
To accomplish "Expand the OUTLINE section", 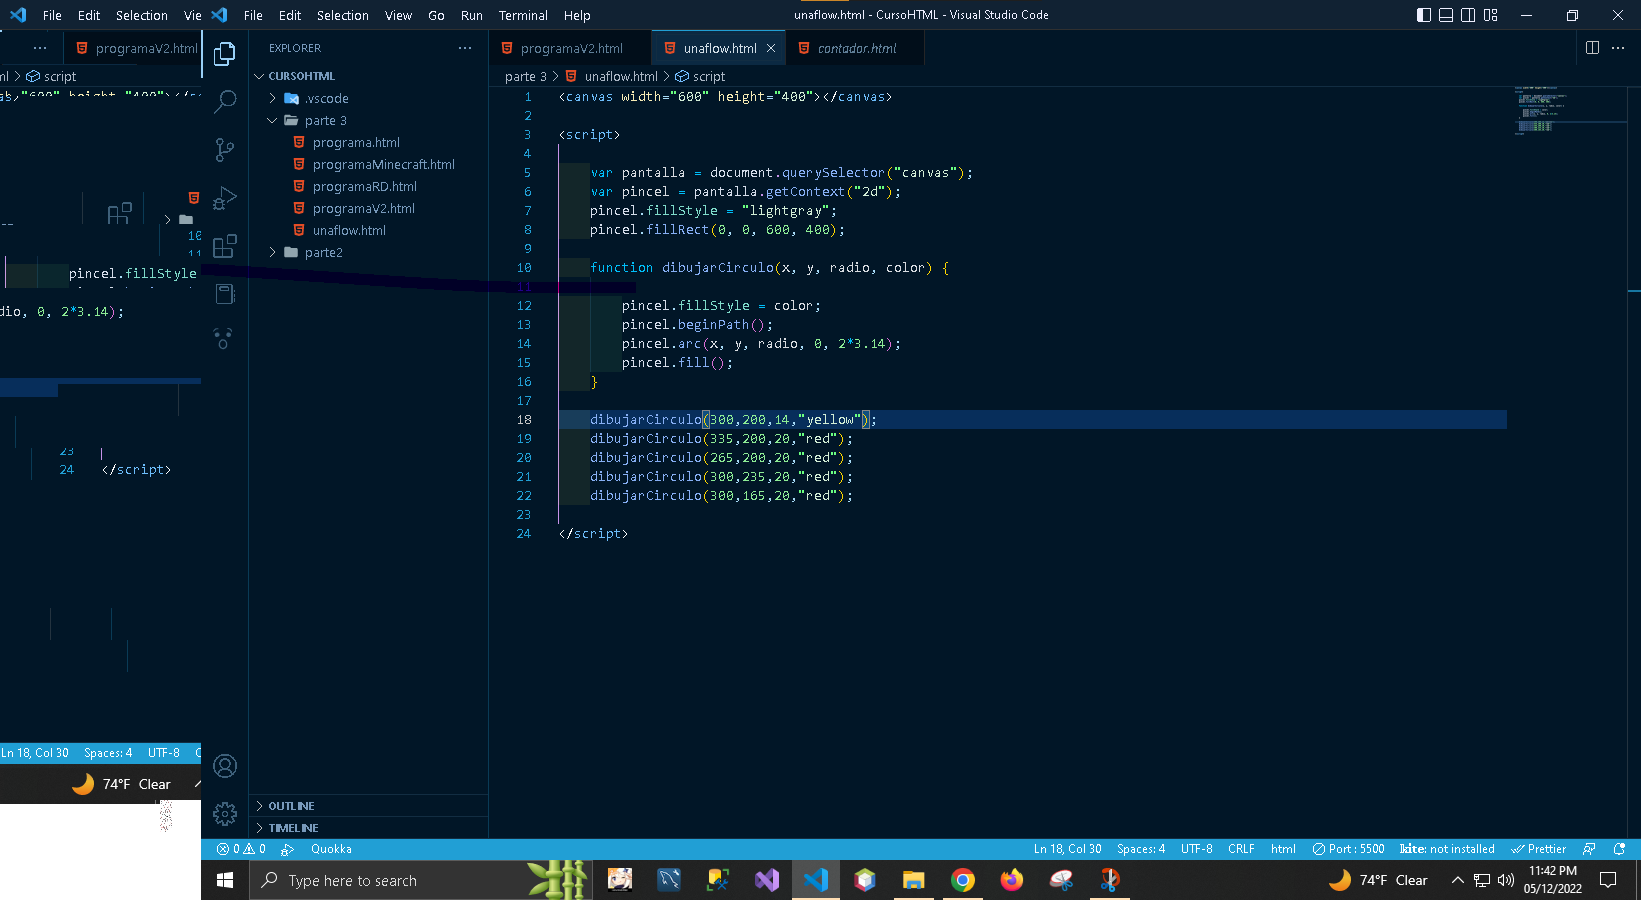I will [x=368, y=806].
